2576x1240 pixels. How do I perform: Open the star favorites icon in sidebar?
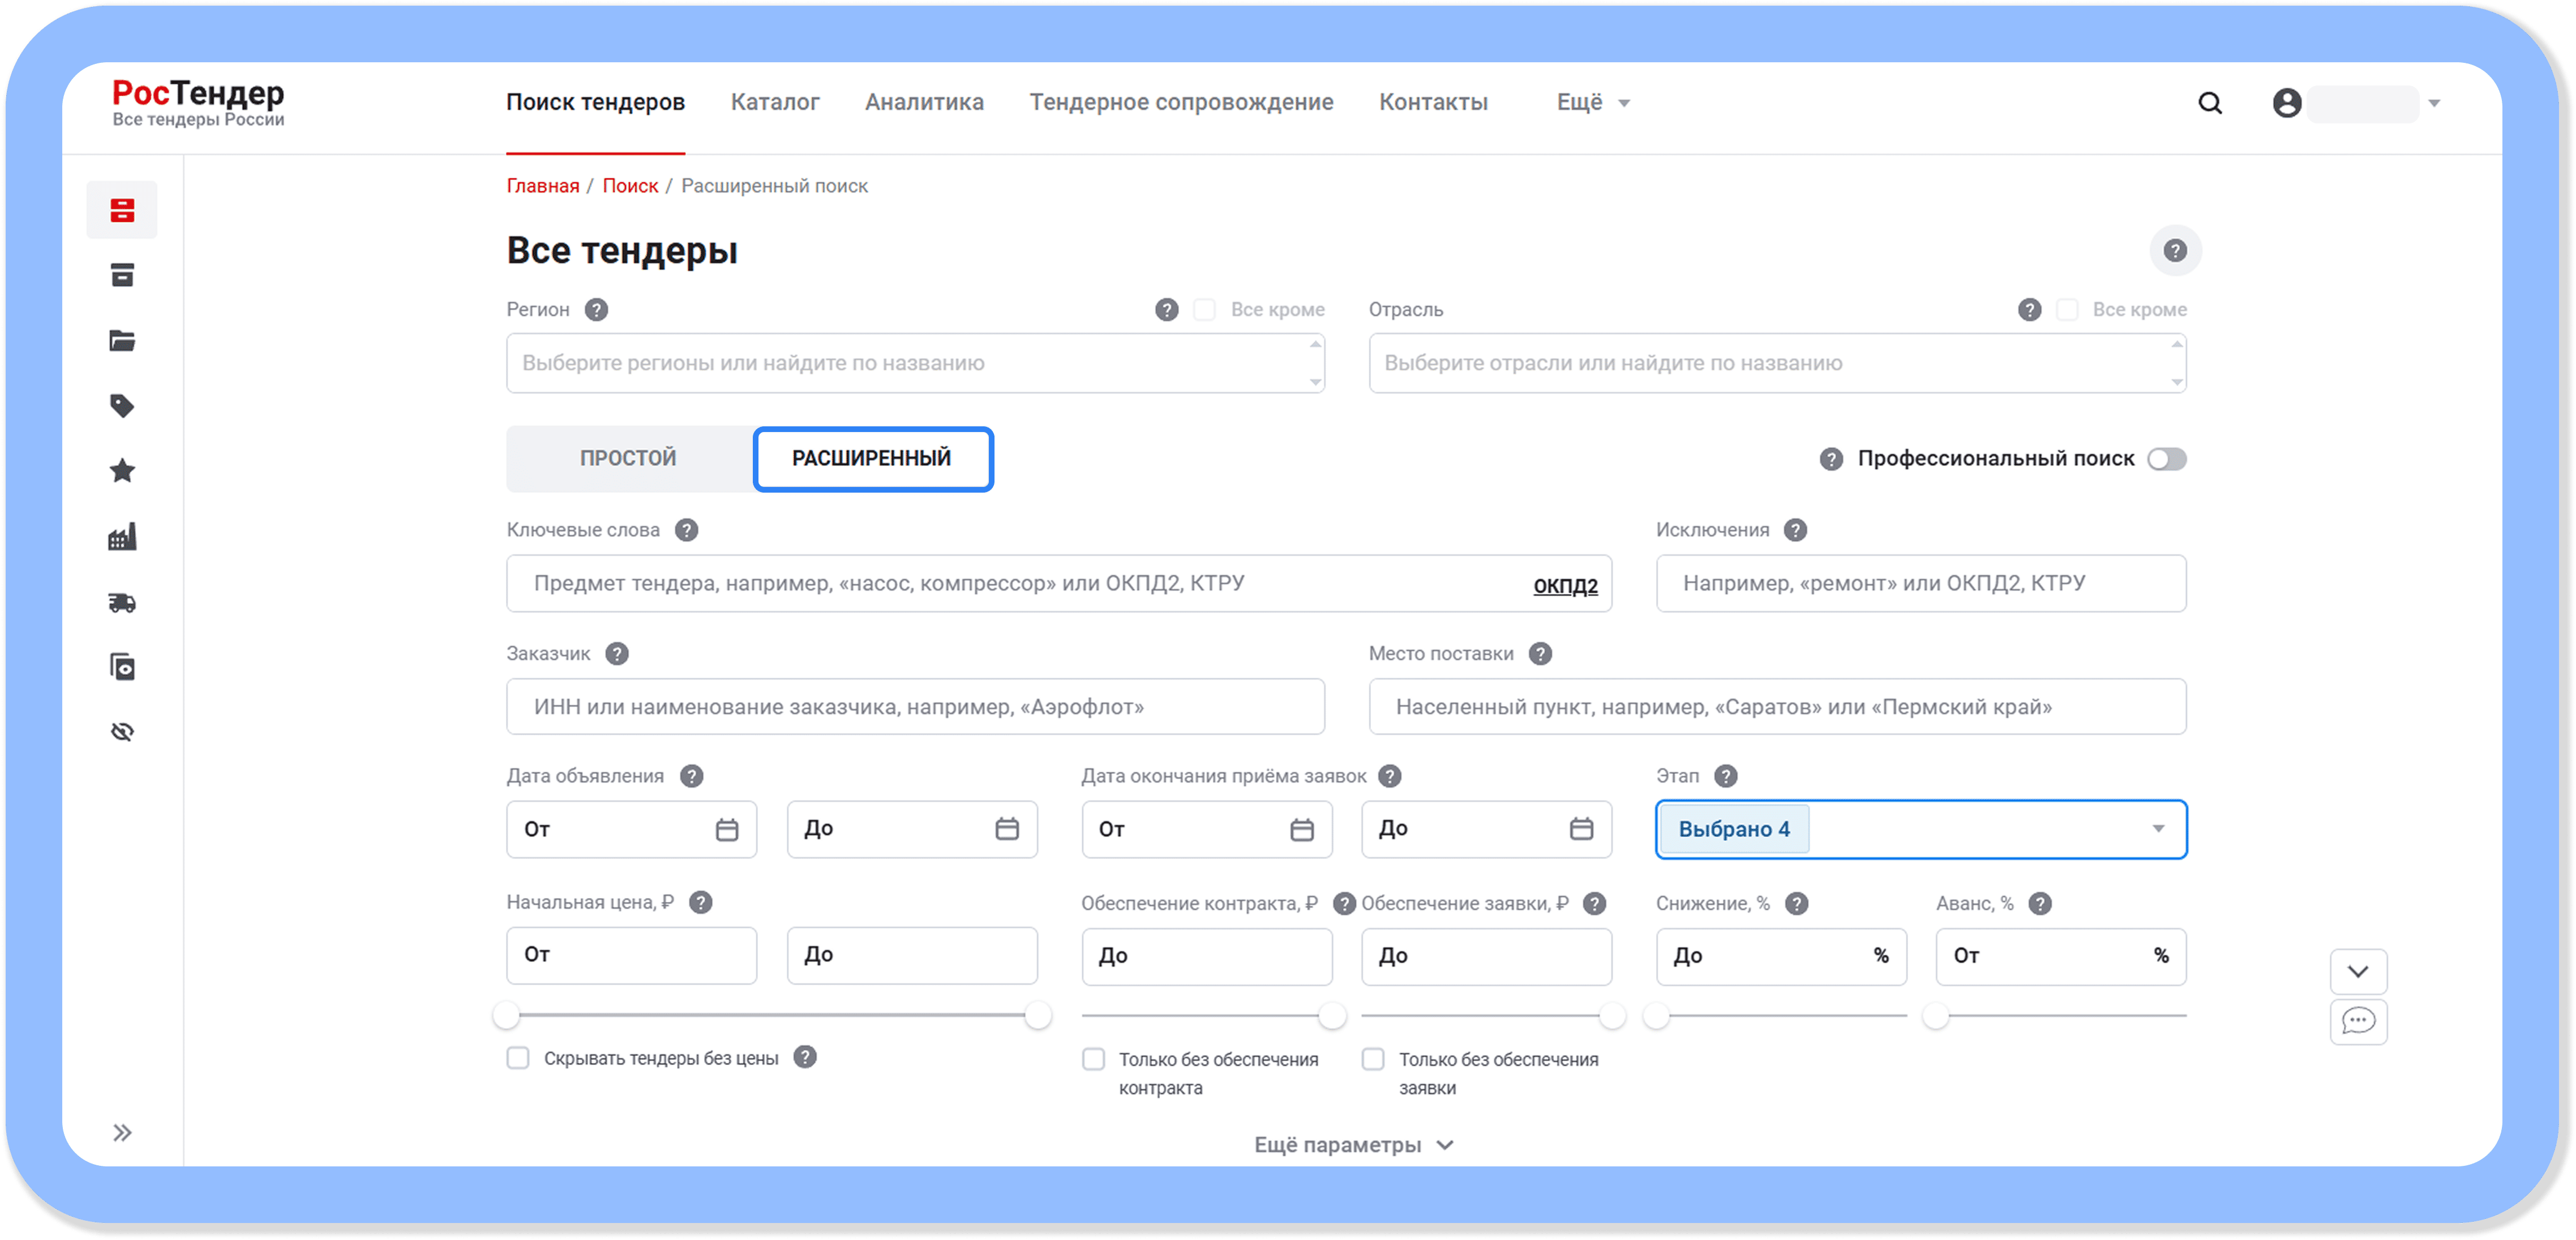[122, 471]
